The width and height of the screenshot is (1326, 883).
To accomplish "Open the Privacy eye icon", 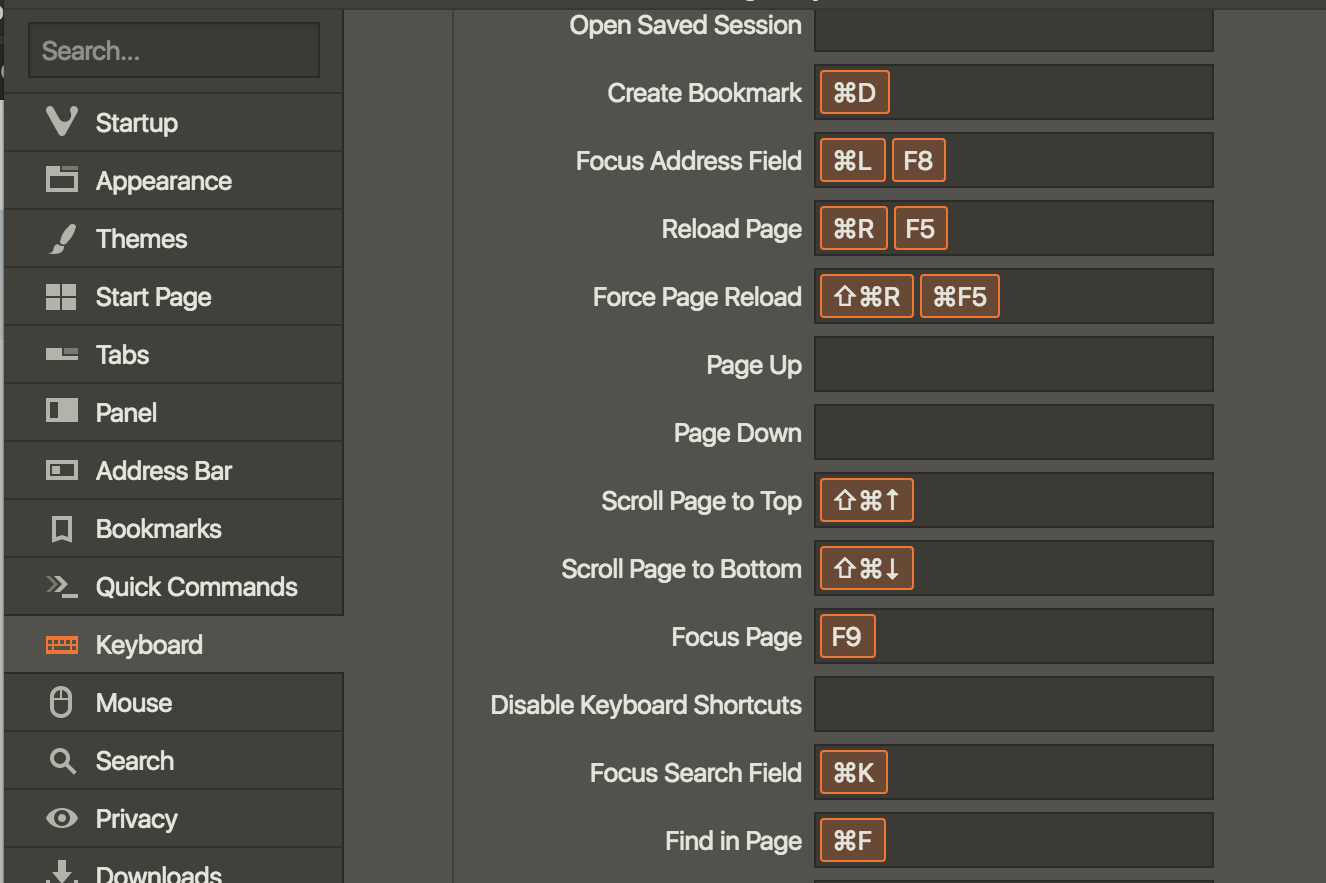I will coord(62,819).
